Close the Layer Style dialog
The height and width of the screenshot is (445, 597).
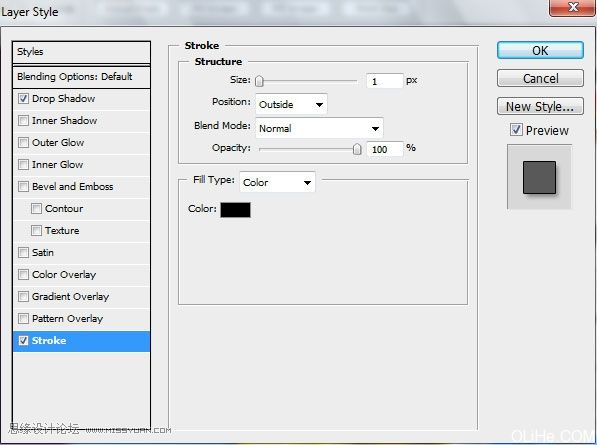pos(573,8)
